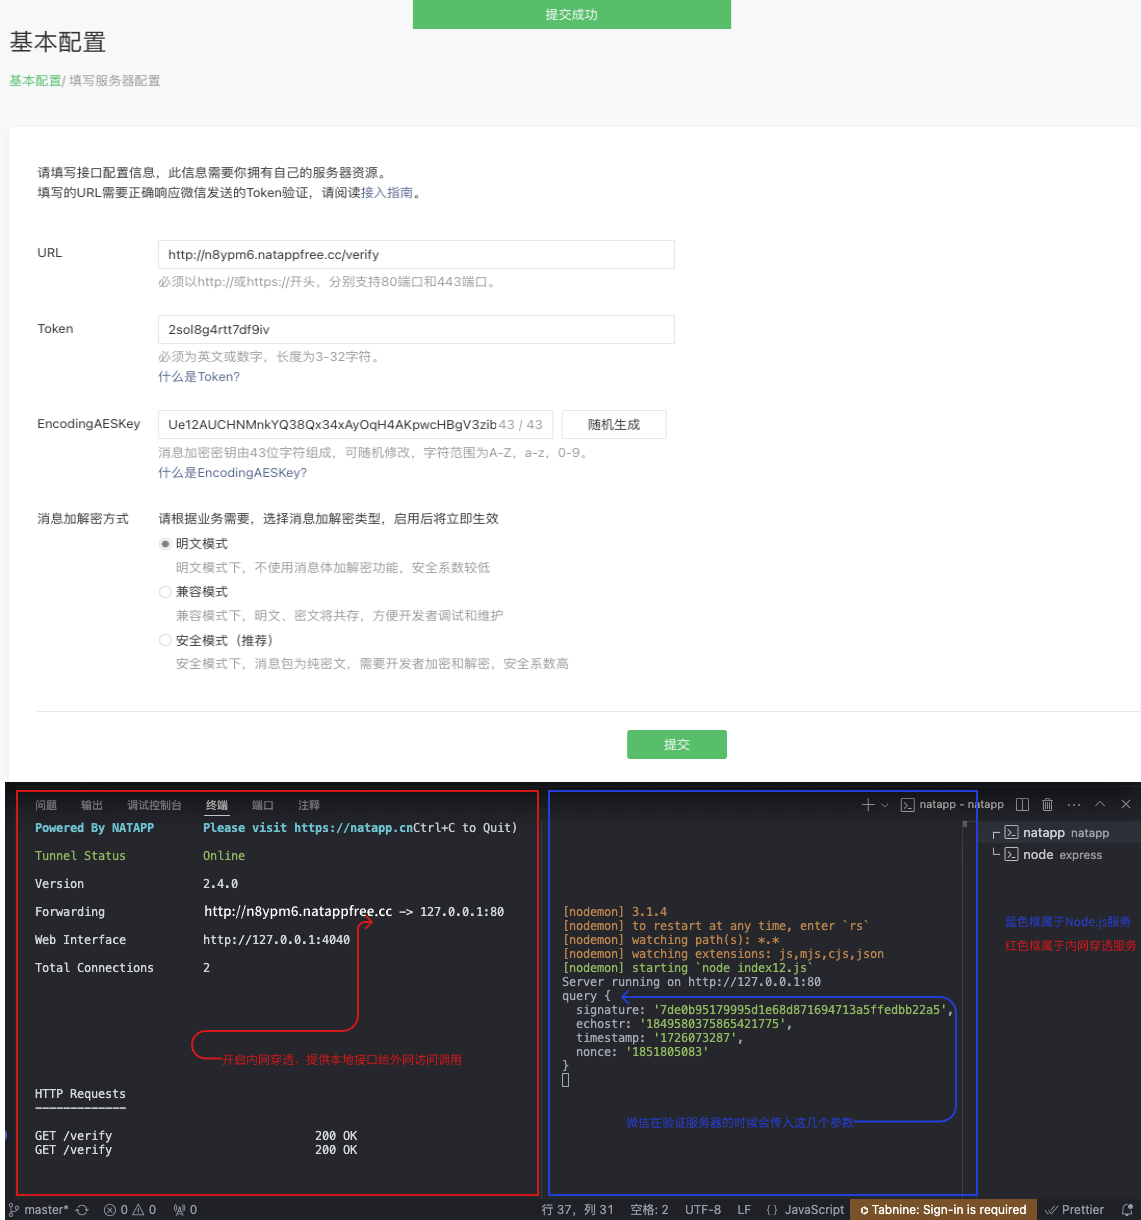The height and width of the screenshot is (1220, 1141).
Task: Click the kill terminal trash icon
Action: pos(1048,805)
